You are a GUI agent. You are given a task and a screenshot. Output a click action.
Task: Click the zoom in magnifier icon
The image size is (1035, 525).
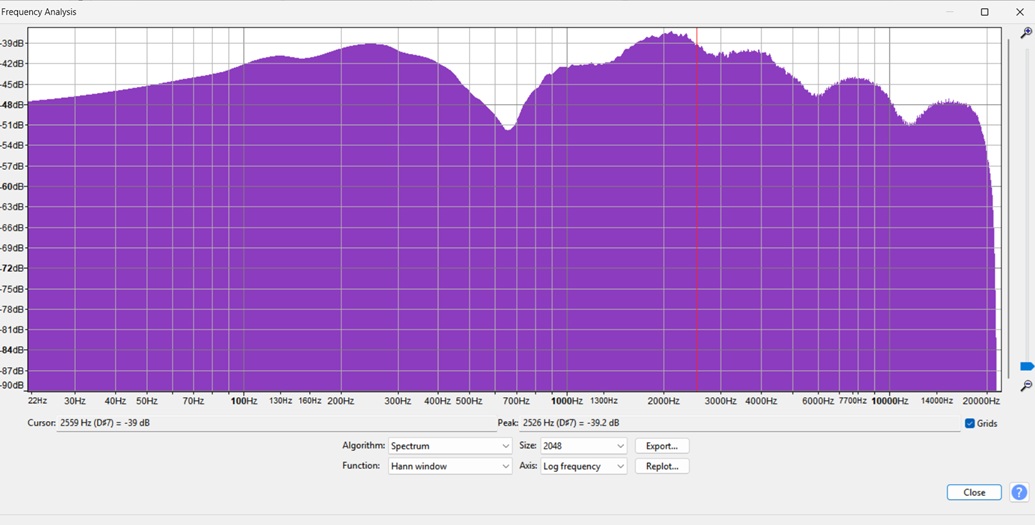[1025, 33]
